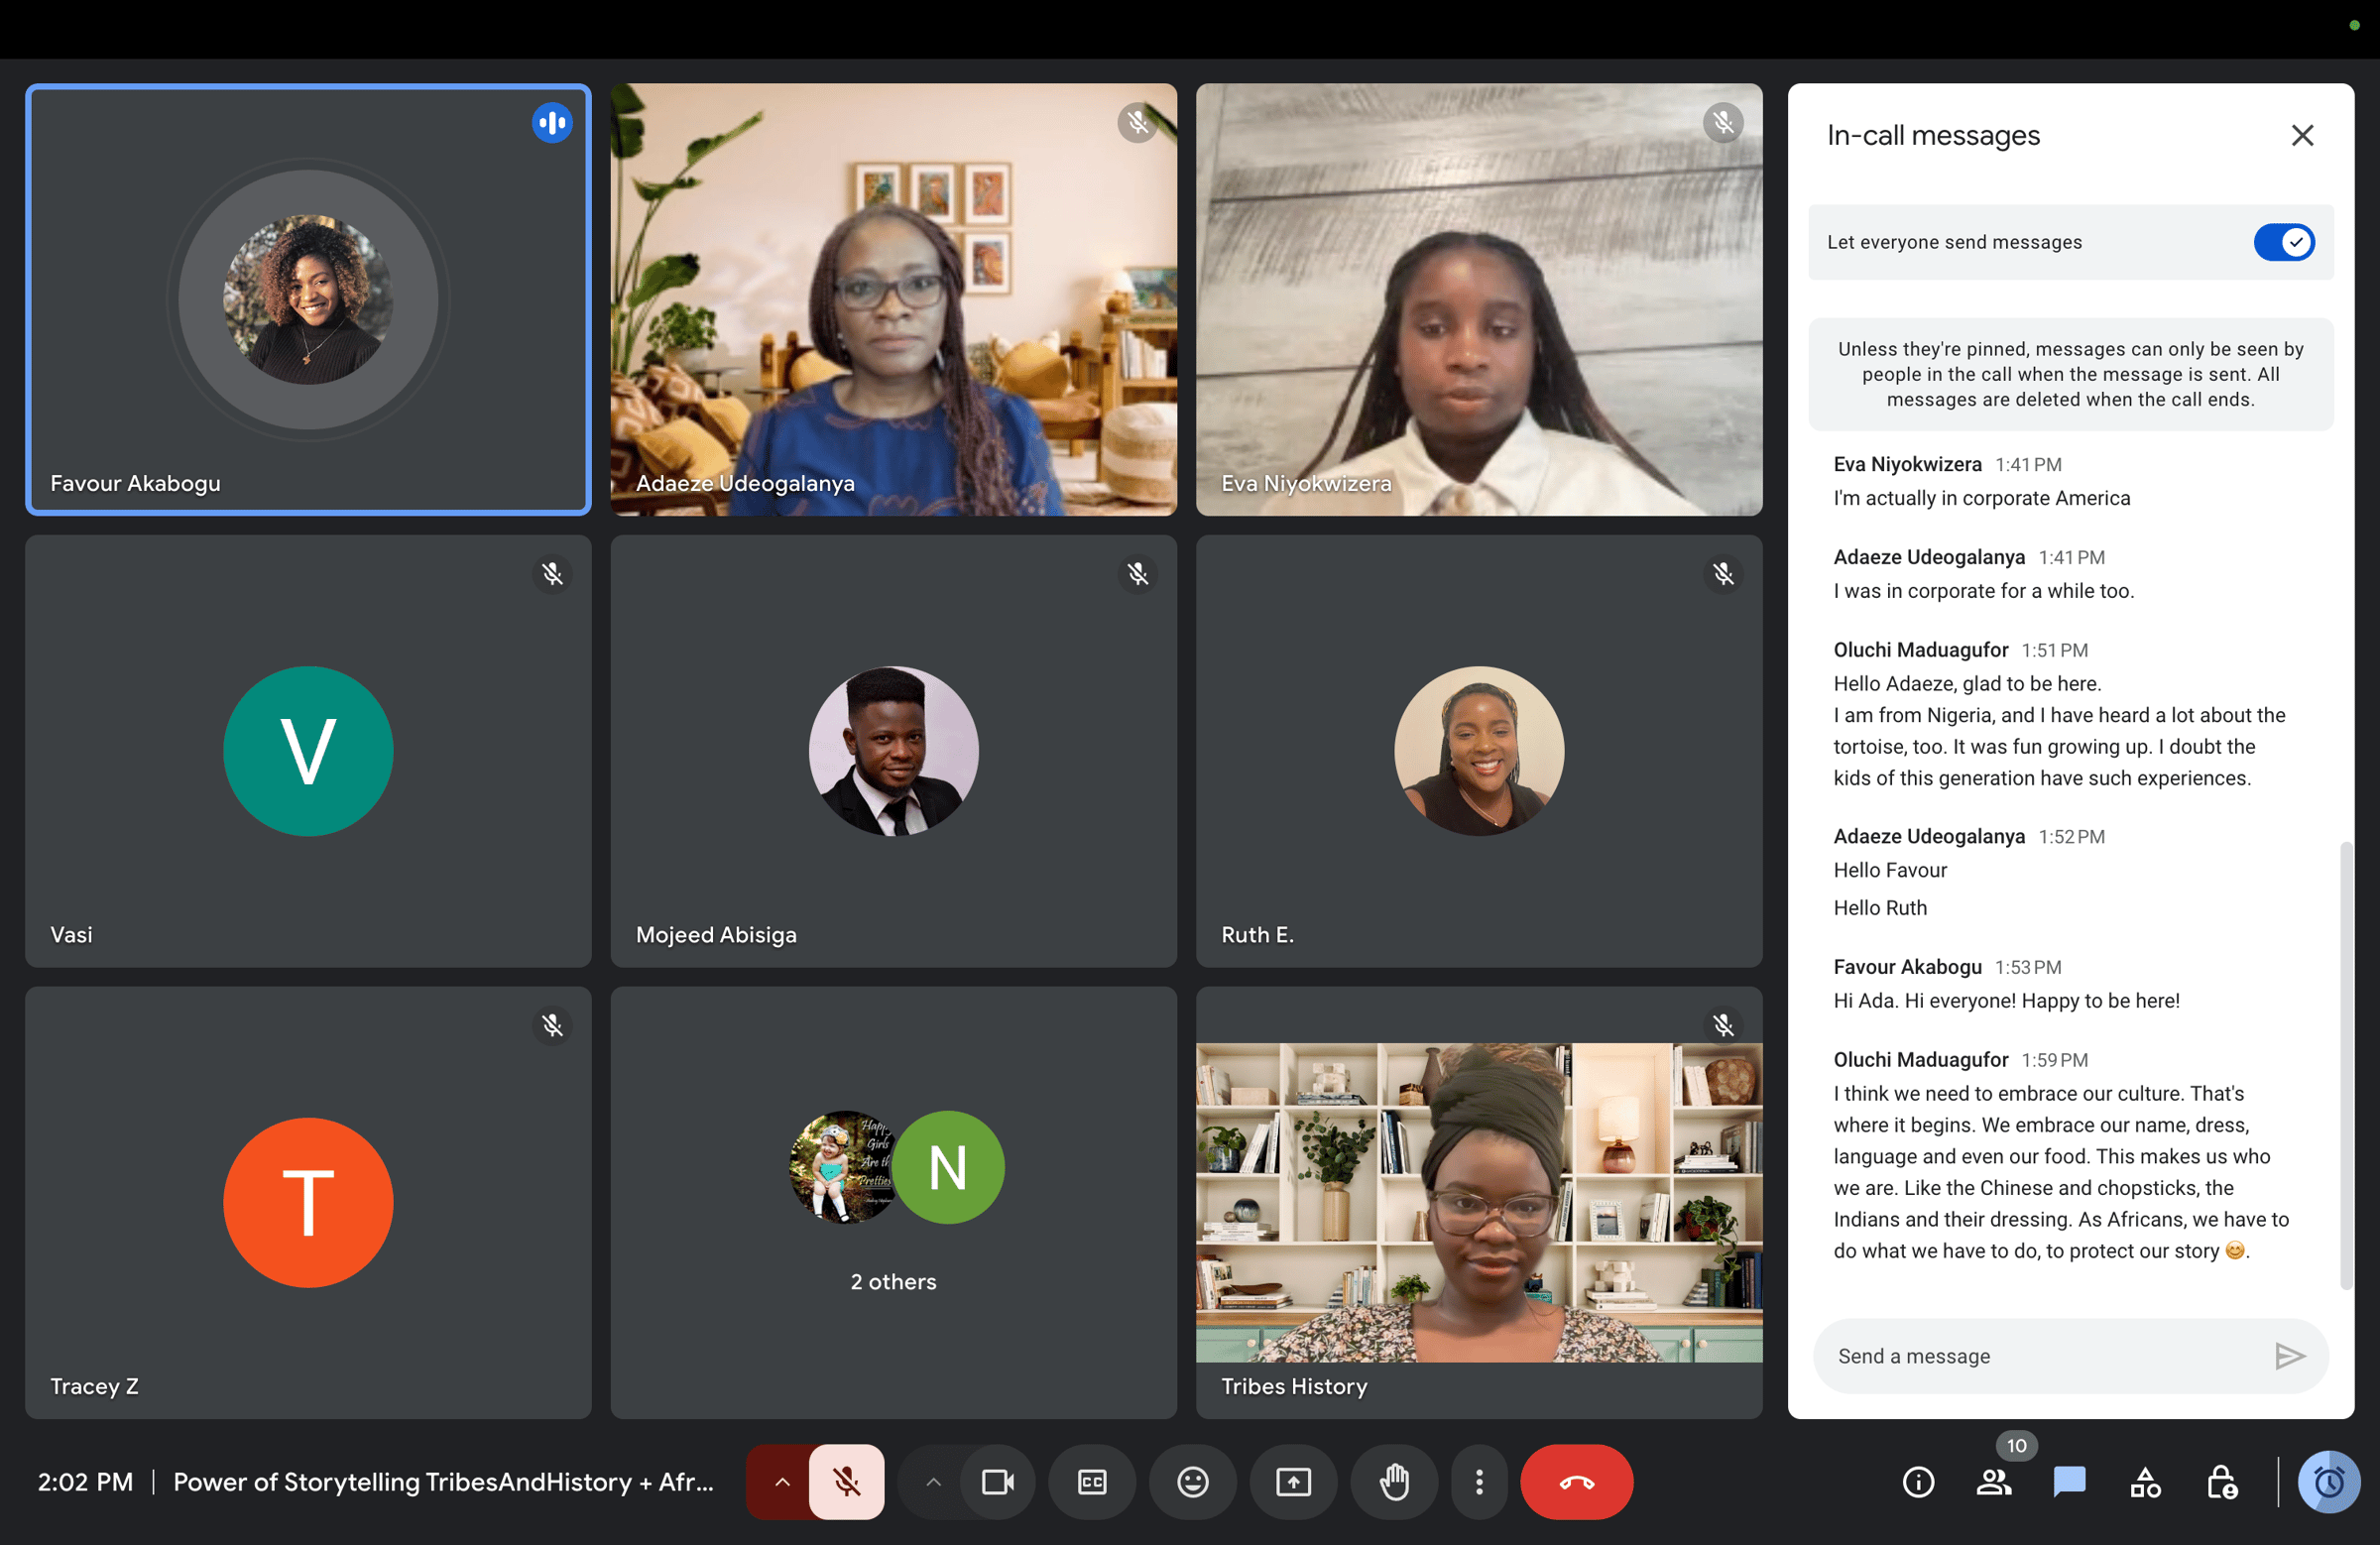This screenshot has height=1545, width=2380.
Task: Click Oluchi Maduagufor's 1:51 PM message
Action: [x=2059, y=731]
